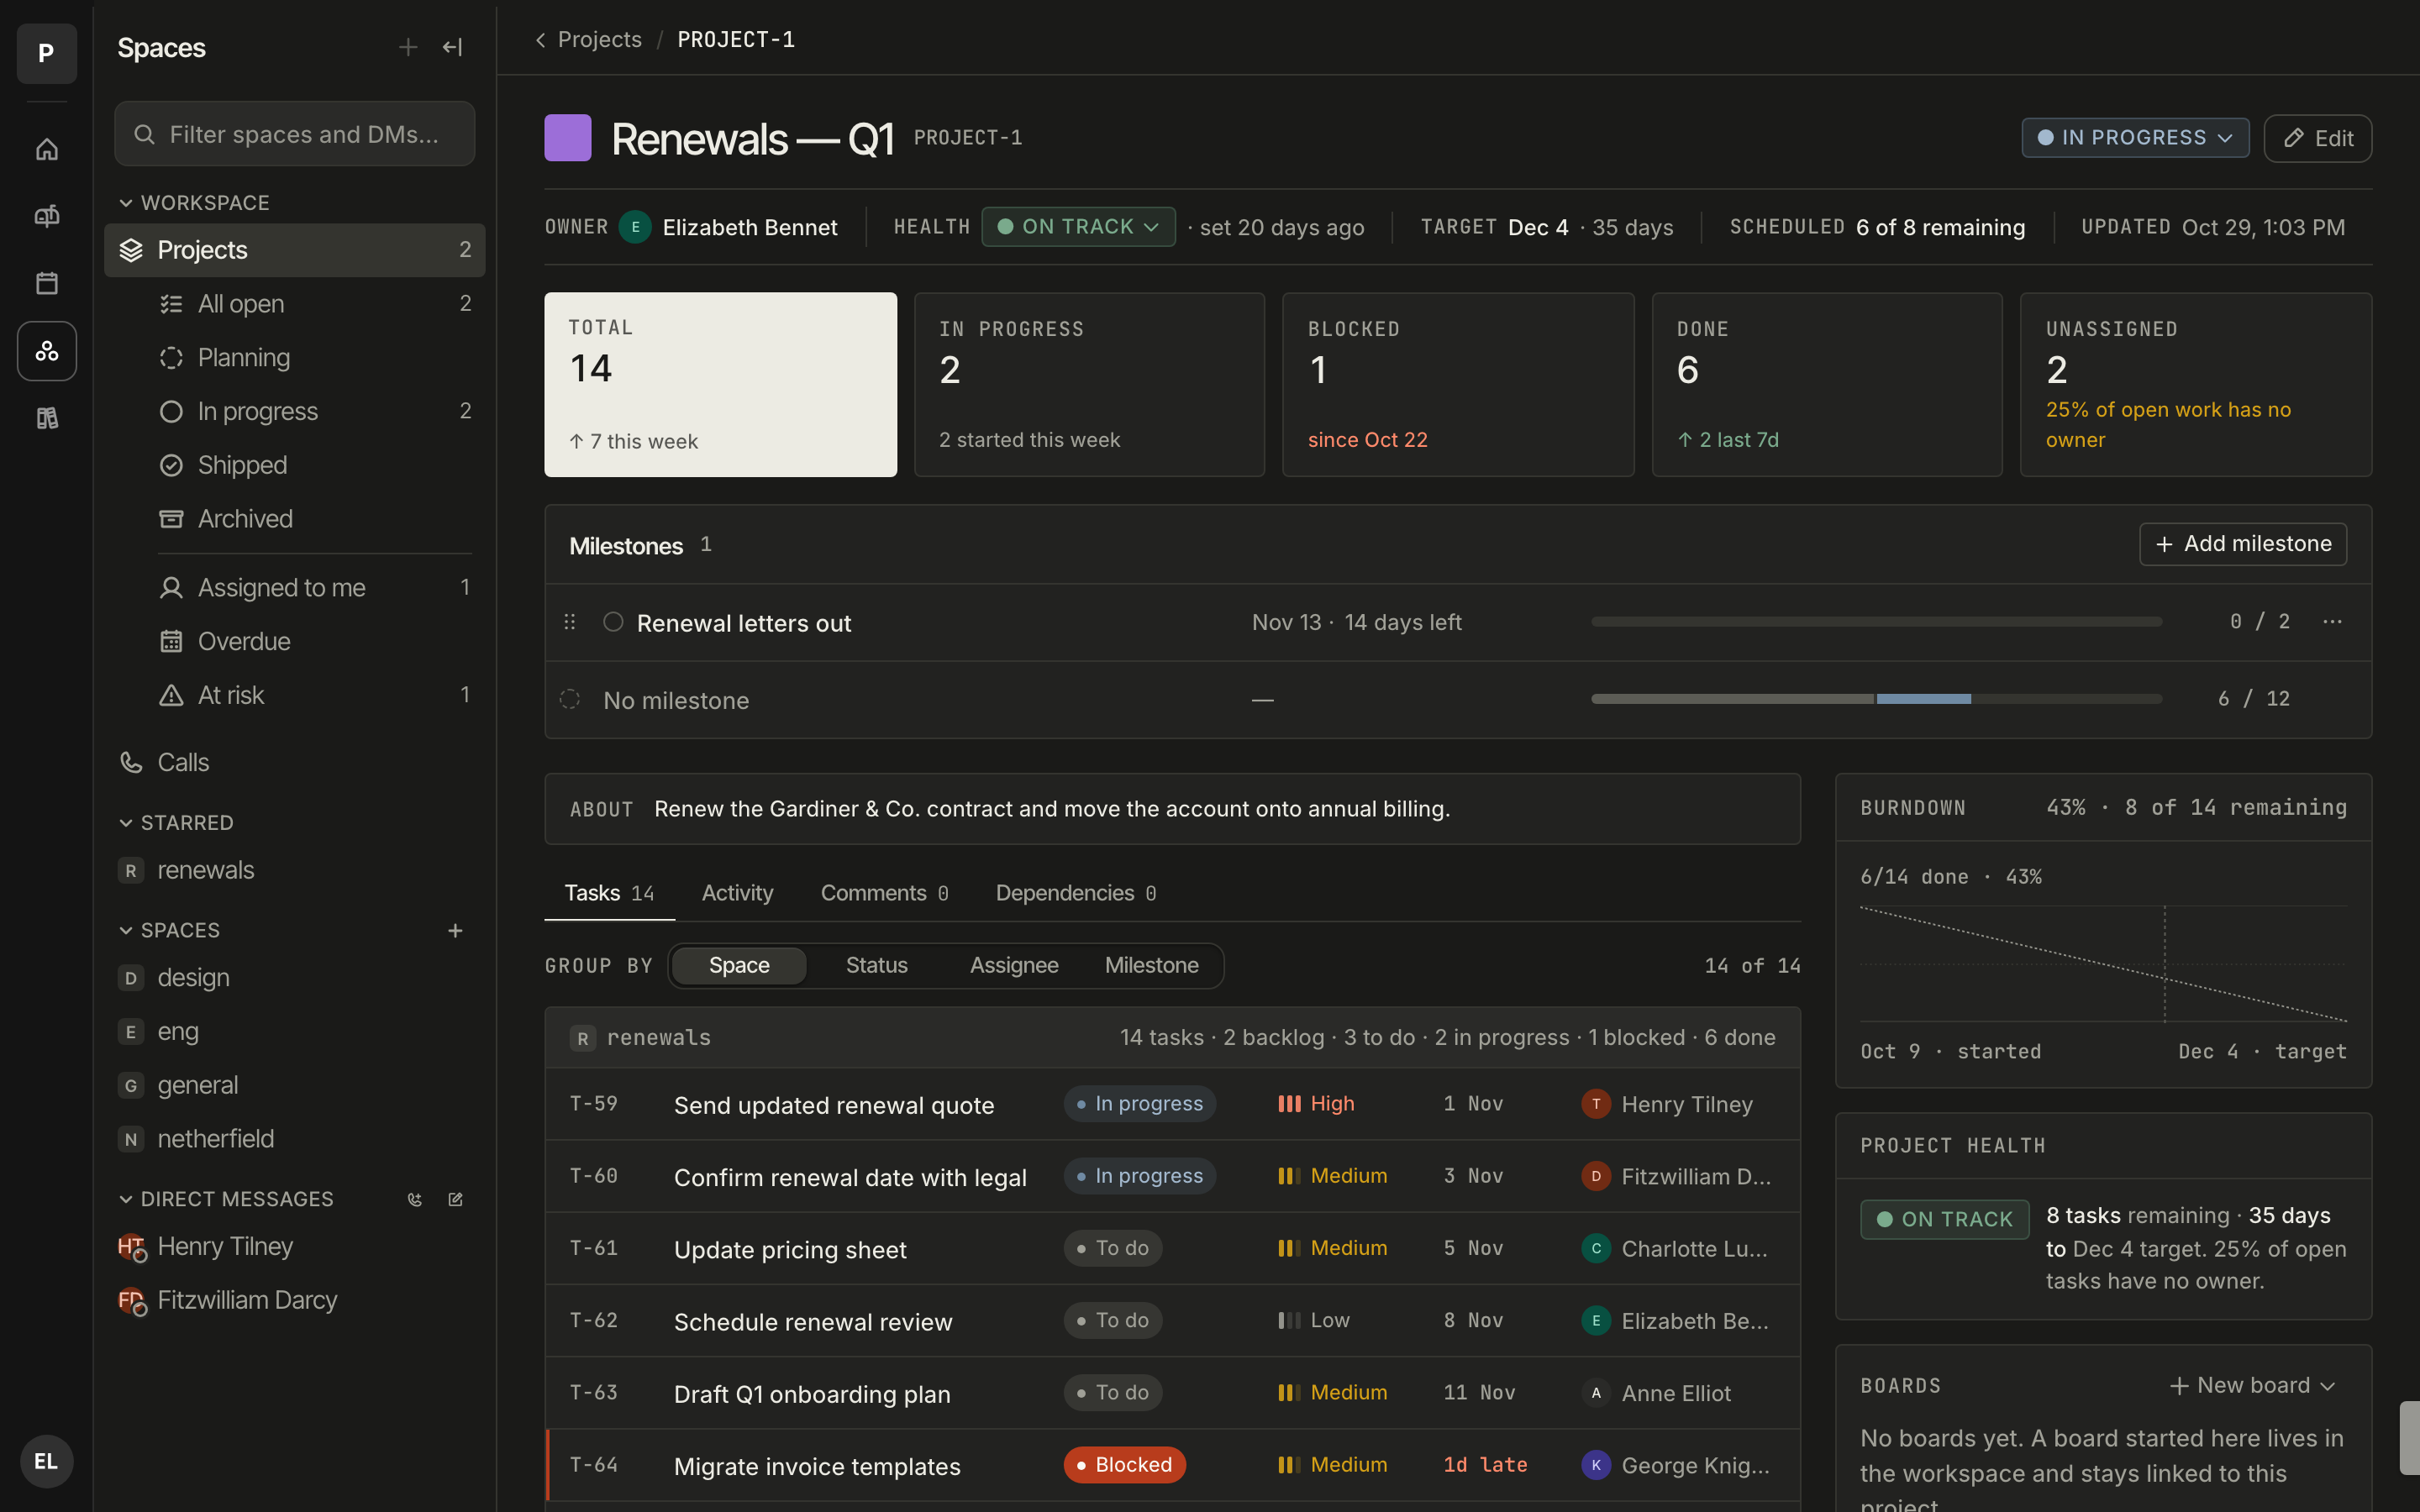This screenshot has height=1512, width=2420.
Task: Group tasks by Assignee
Action: 1013,966
